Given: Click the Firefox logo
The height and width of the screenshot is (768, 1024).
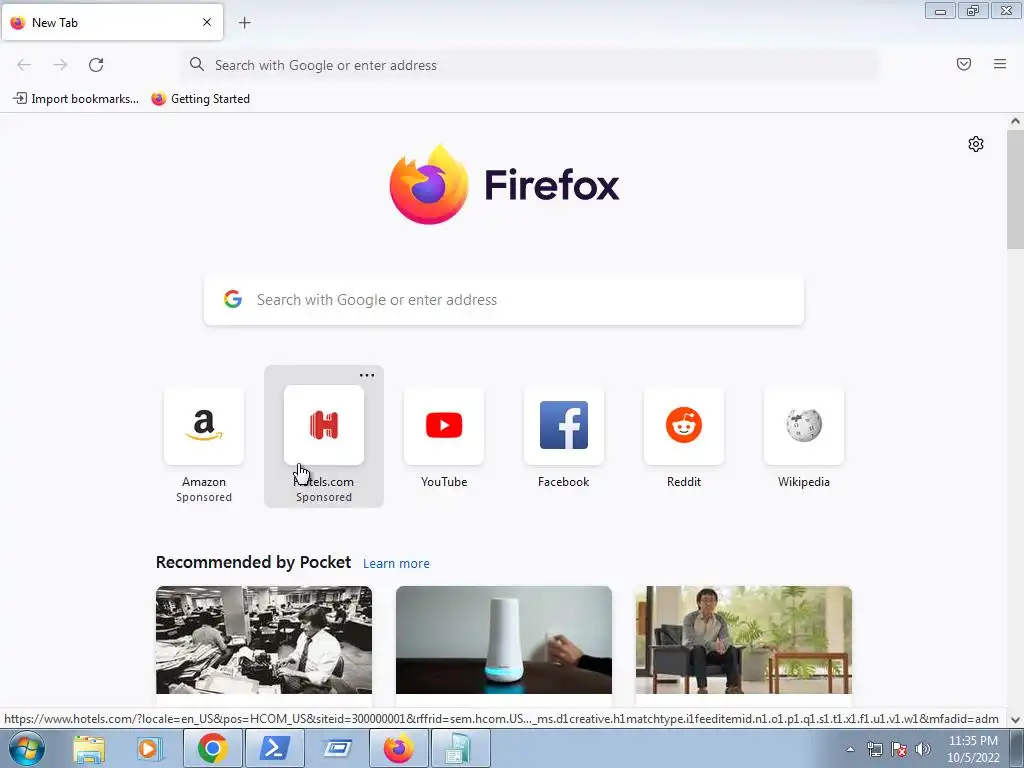Looking at the screenshot, I should coord(504,185).
